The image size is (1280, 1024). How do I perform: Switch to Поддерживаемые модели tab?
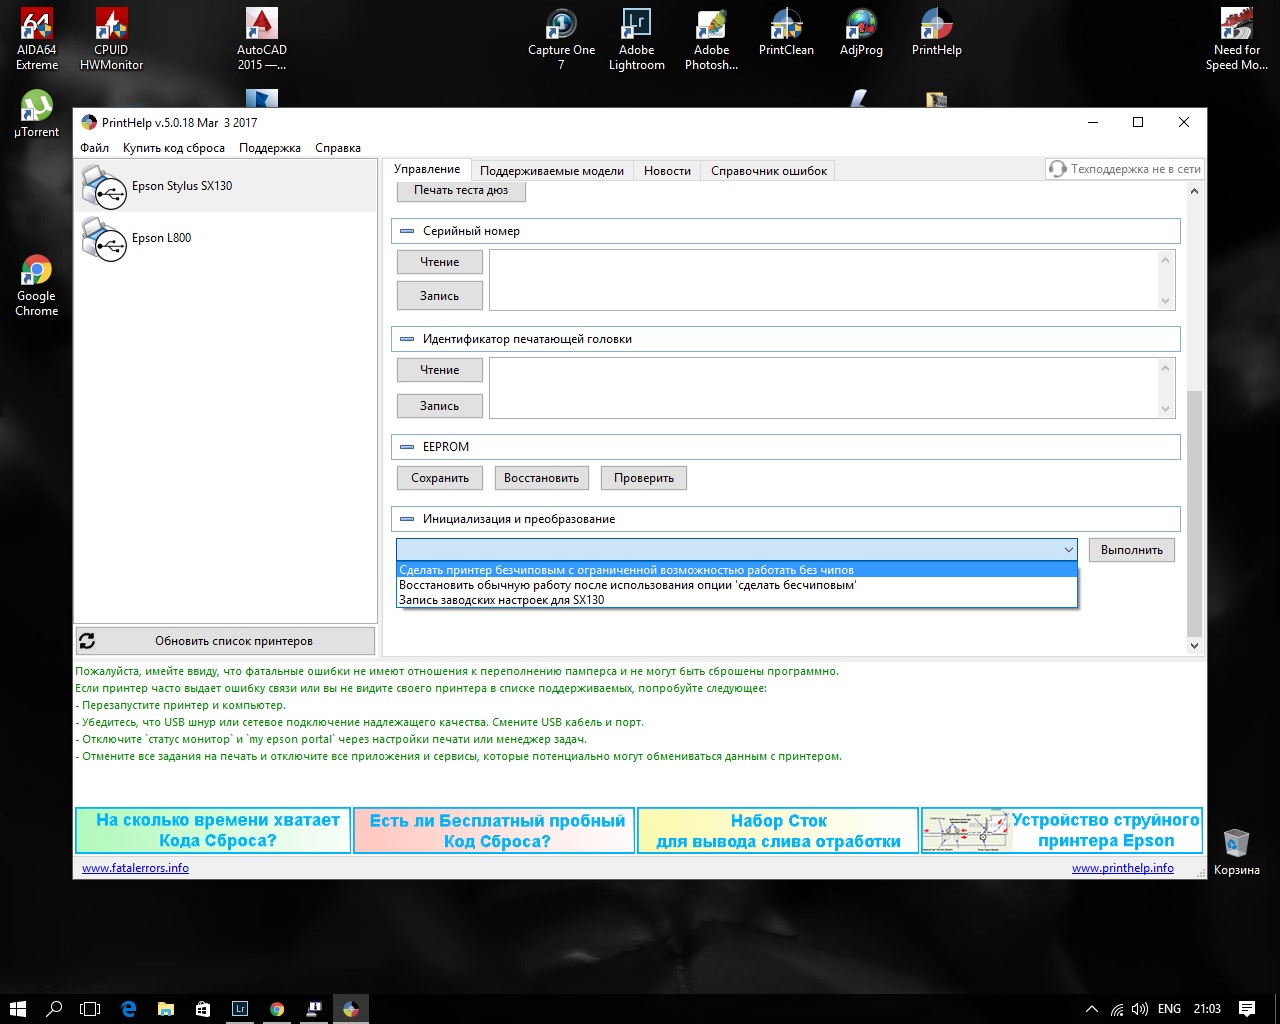point(552,171)
